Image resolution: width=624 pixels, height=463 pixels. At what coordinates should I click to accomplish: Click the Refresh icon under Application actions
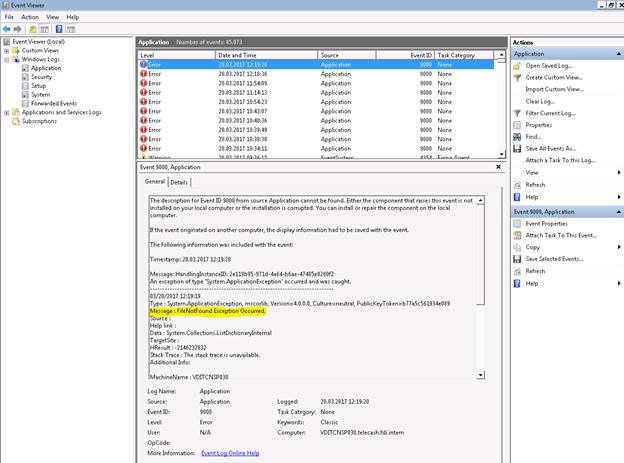(517, 185)
